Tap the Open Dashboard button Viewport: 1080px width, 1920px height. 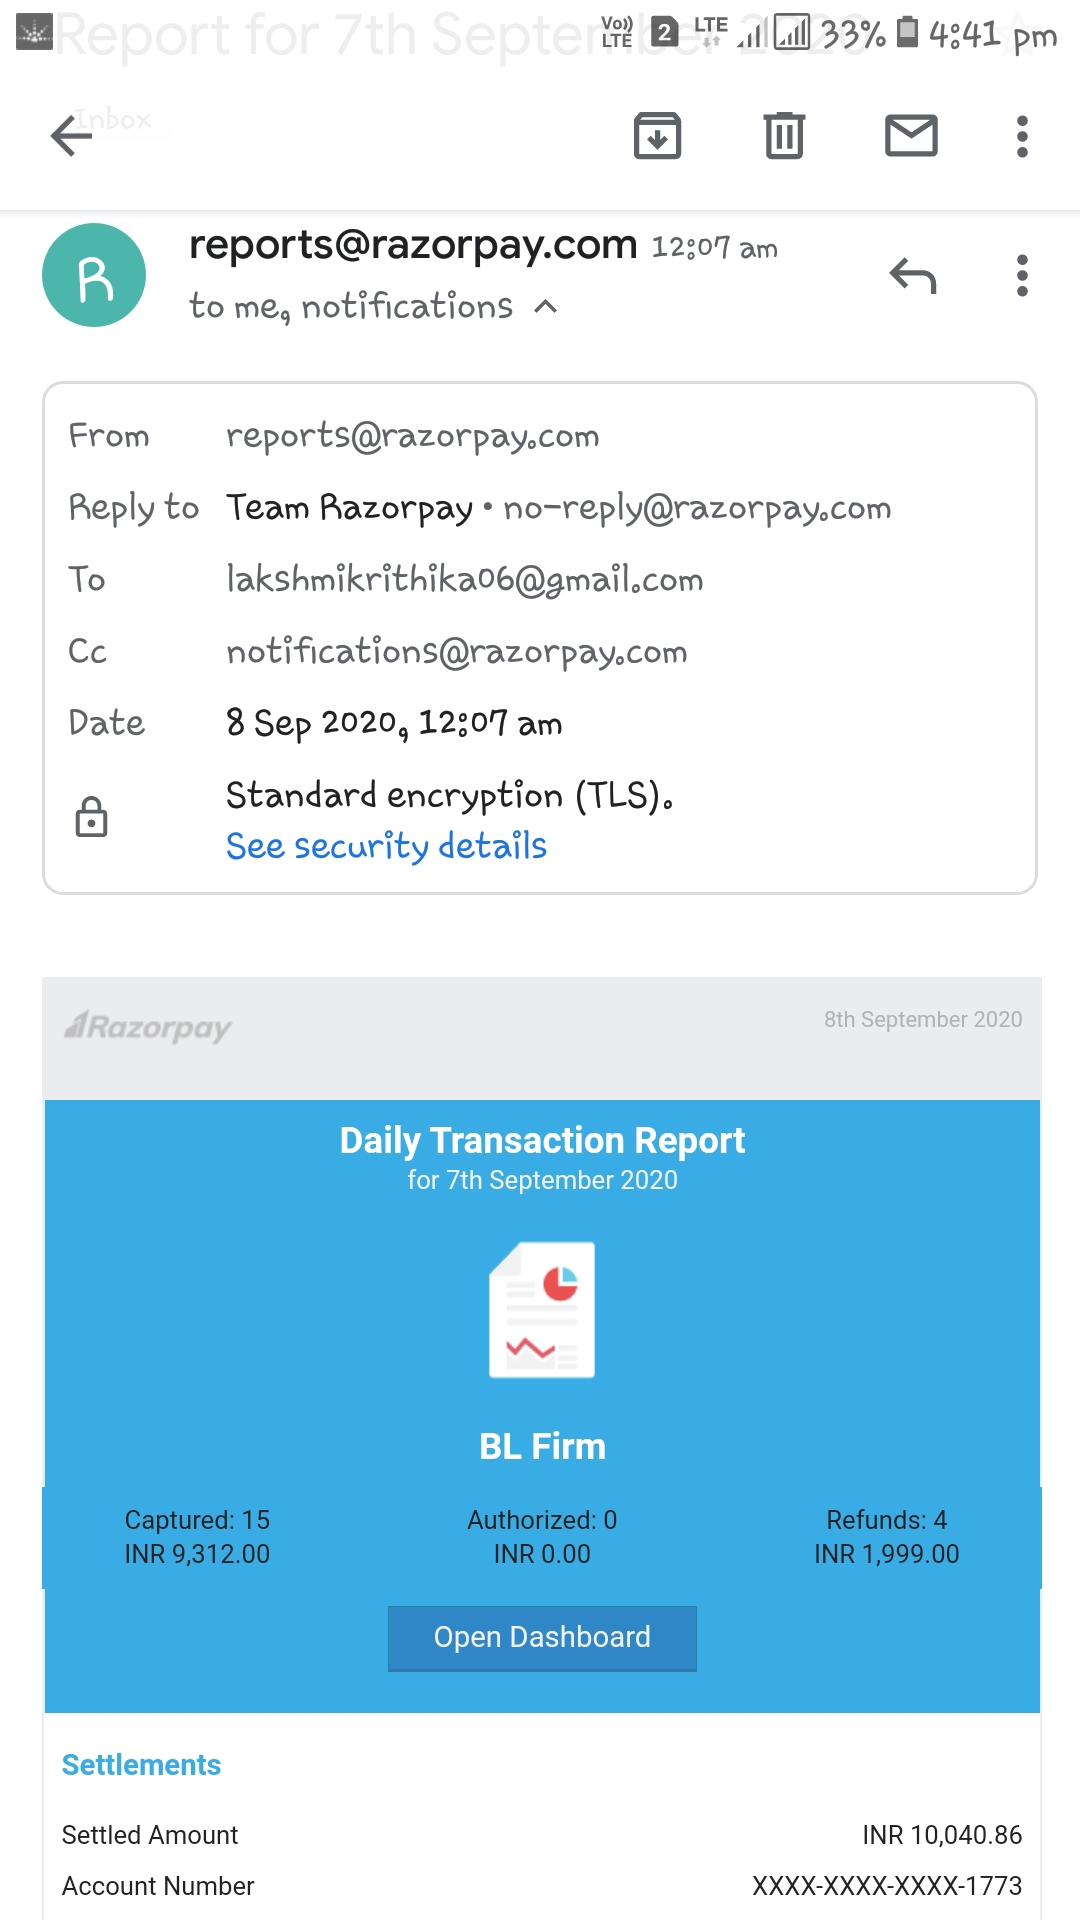pyautogui.click(x=542, y=1638)
